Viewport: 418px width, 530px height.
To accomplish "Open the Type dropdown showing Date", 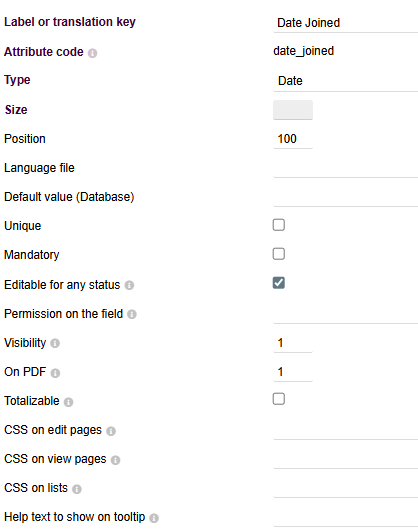I will pyautogui.click(x=345, y=81).
